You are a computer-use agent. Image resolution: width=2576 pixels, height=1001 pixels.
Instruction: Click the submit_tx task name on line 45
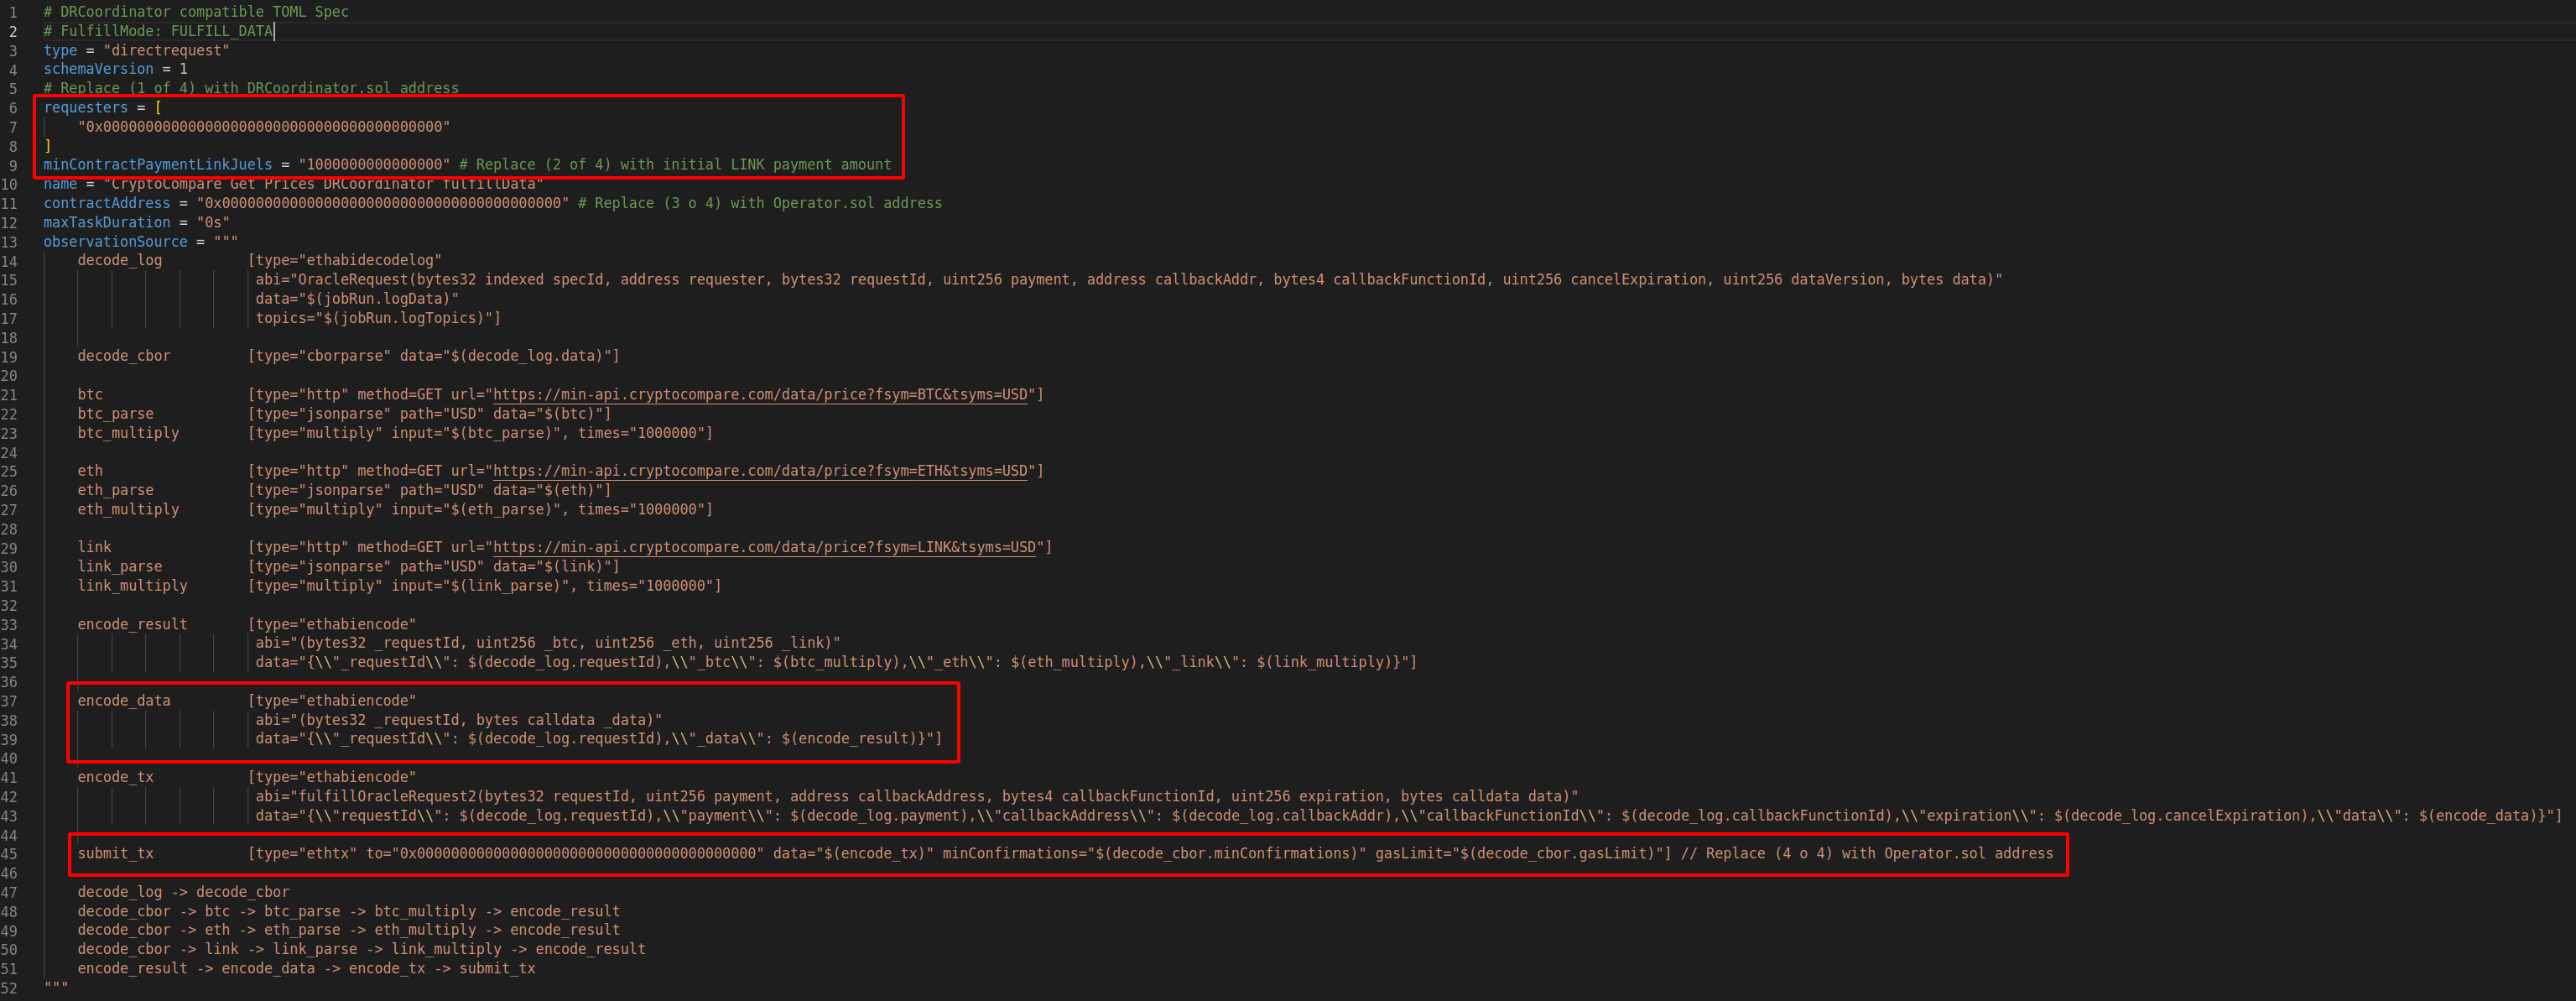tap(115, 854)
